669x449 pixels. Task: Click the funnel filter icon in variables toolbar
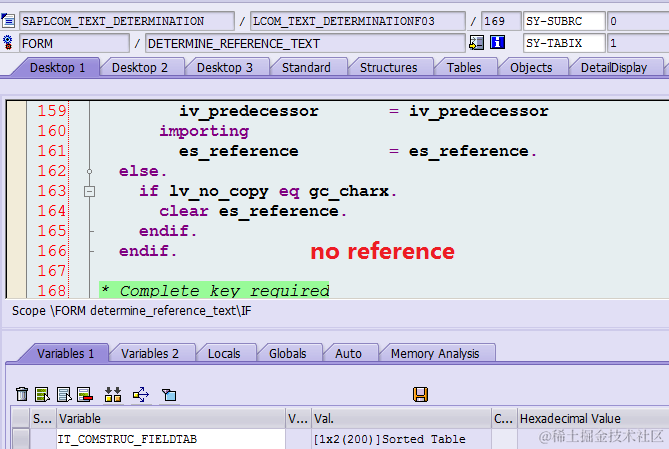pos(169,394)
